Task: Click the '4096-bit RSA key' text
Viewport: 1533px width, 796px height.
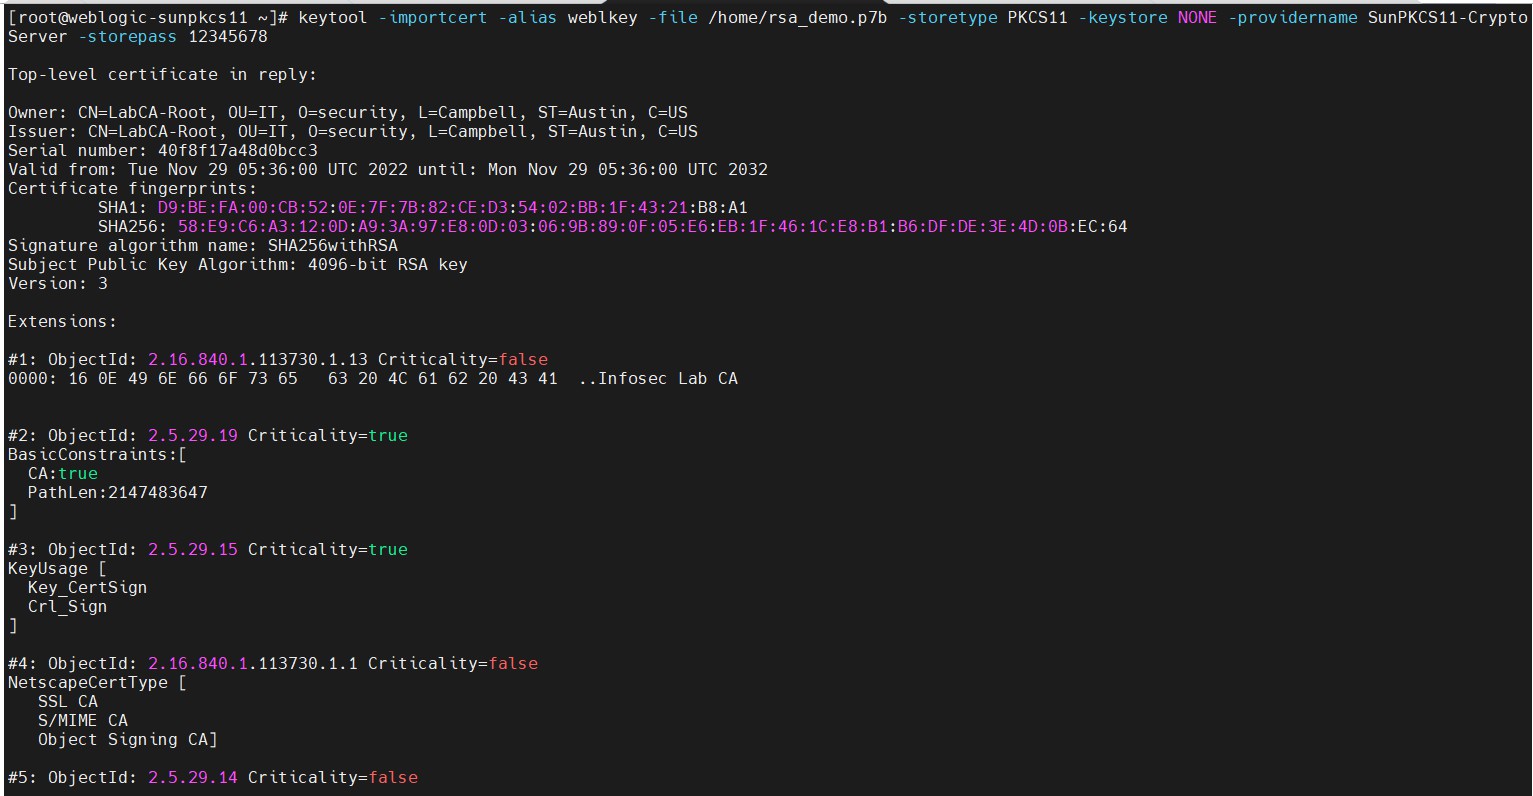Action: pyautogui.click(x=388, y=265)
